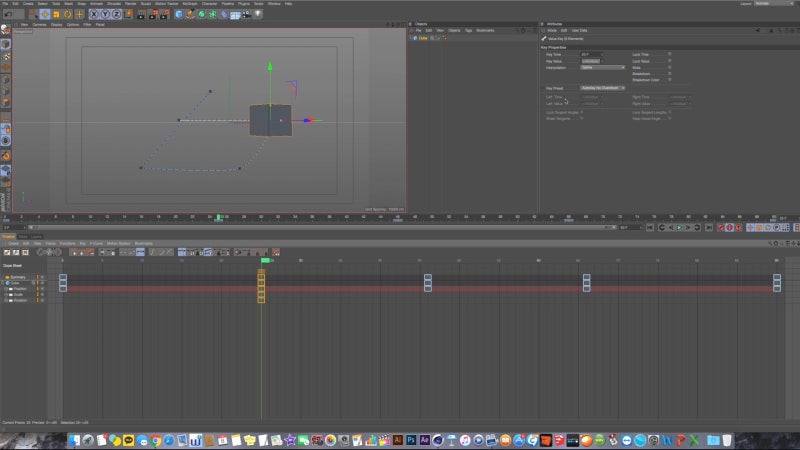The image size is (800, 450).
Task: Play the animation forward
Action: [x=679, y=228]
